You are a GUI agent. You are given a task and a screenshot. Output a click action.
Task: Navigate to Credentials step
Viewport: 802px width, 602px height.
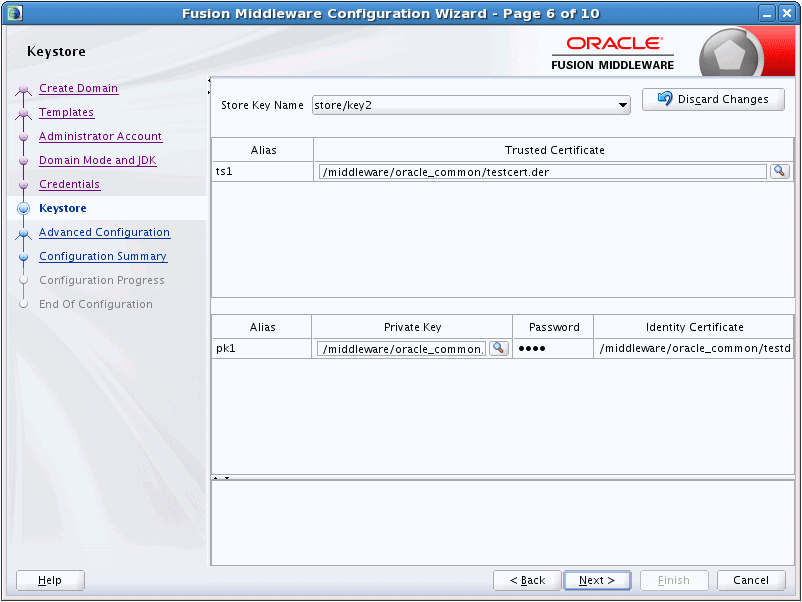coord(70,184)
